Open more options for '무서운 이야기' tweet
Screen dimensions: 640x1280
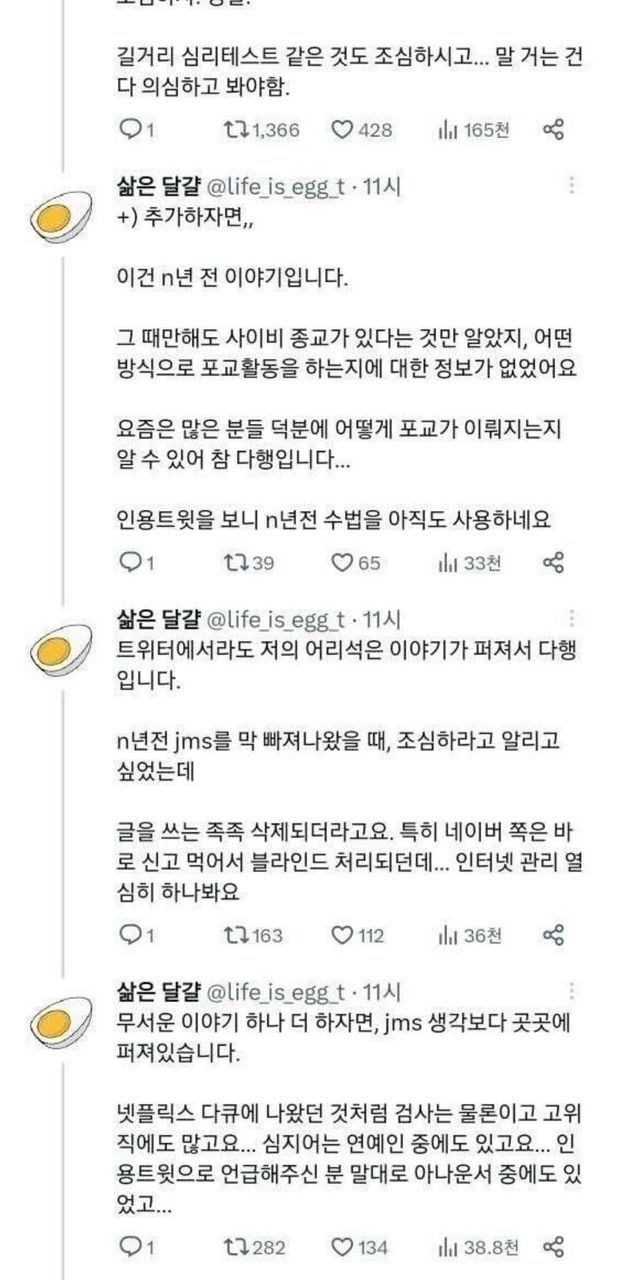click(x=571, y=992)
